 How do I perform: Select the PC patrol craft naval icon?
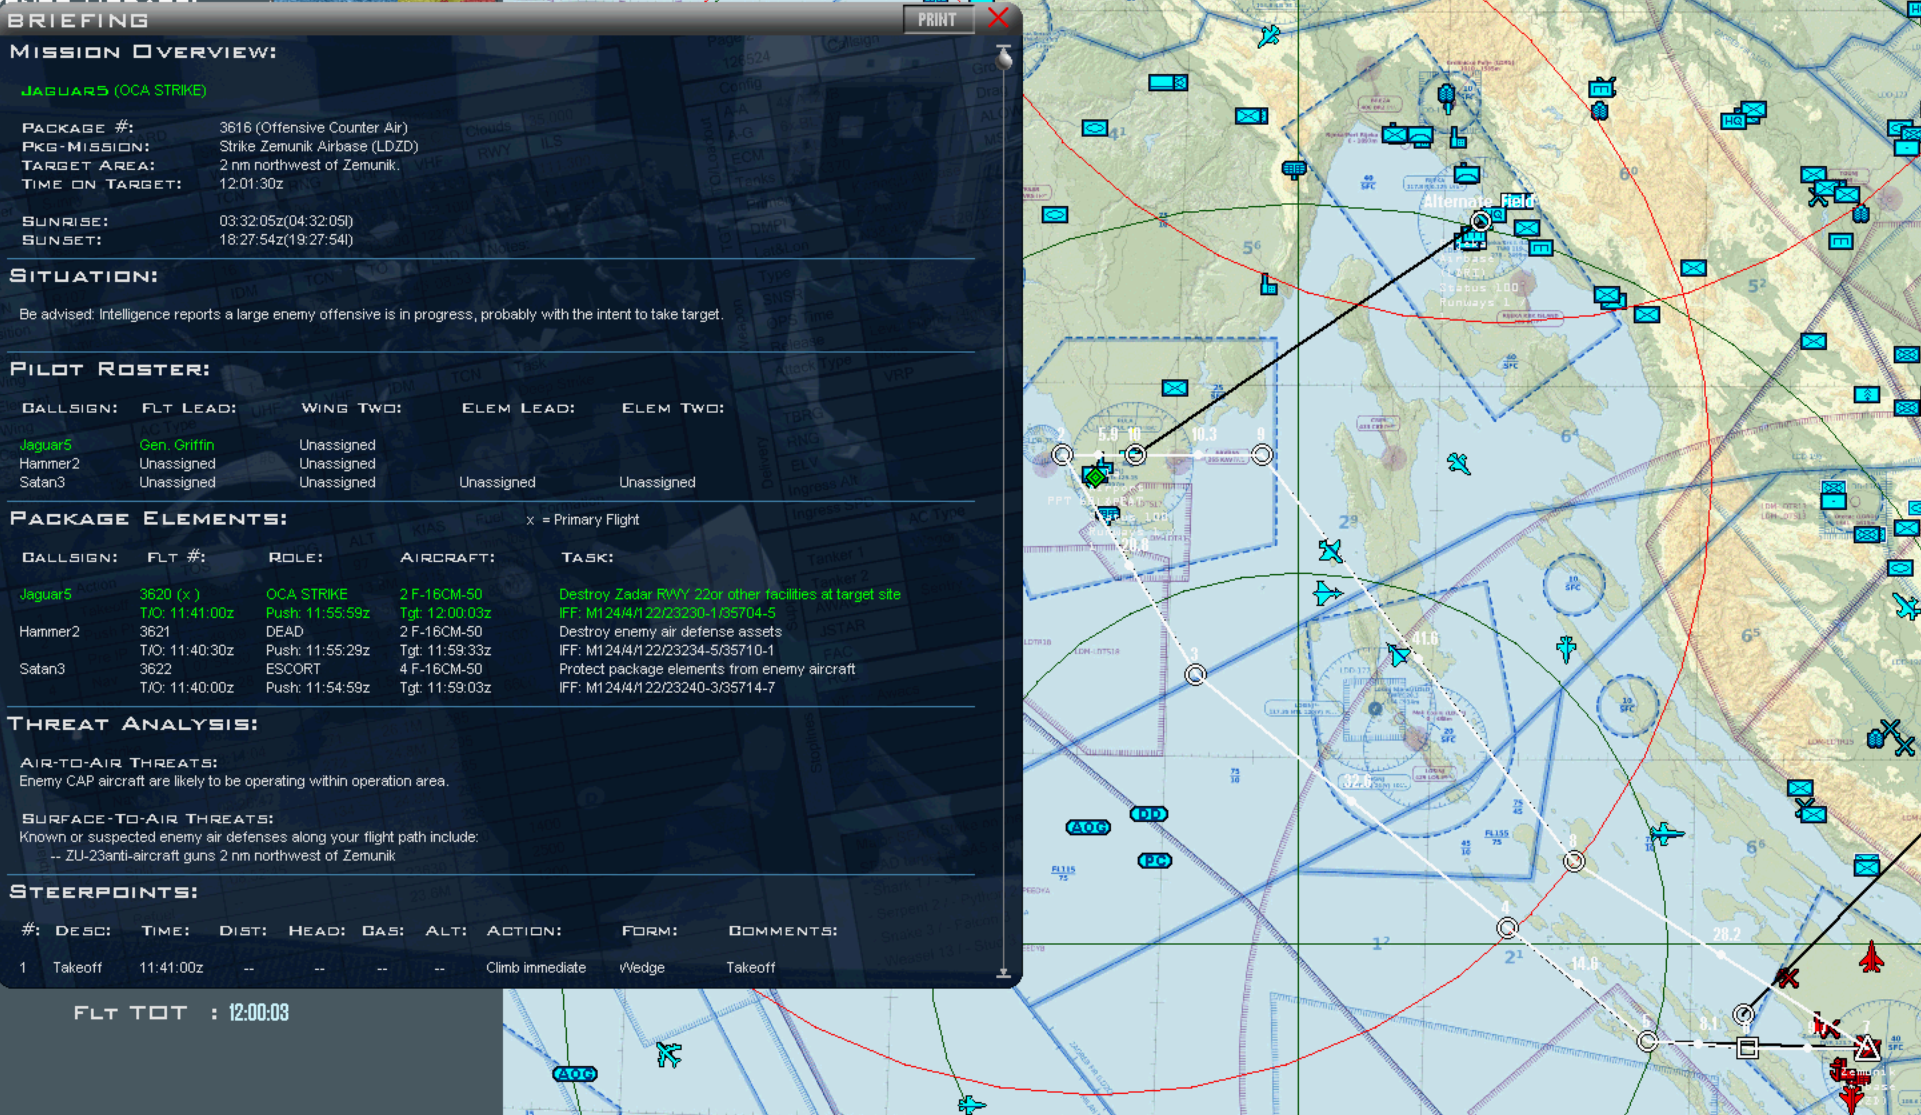click(x=1154, y=860)
